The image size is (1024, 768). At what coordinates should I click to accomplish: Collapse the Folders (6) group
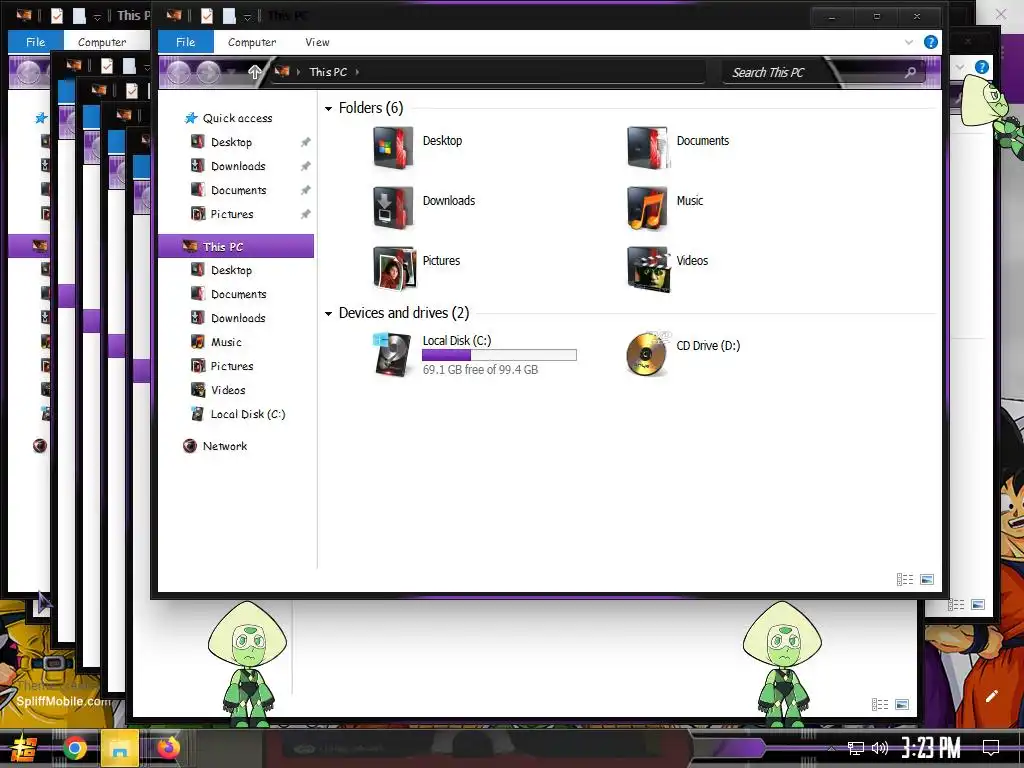coord(328,108)
